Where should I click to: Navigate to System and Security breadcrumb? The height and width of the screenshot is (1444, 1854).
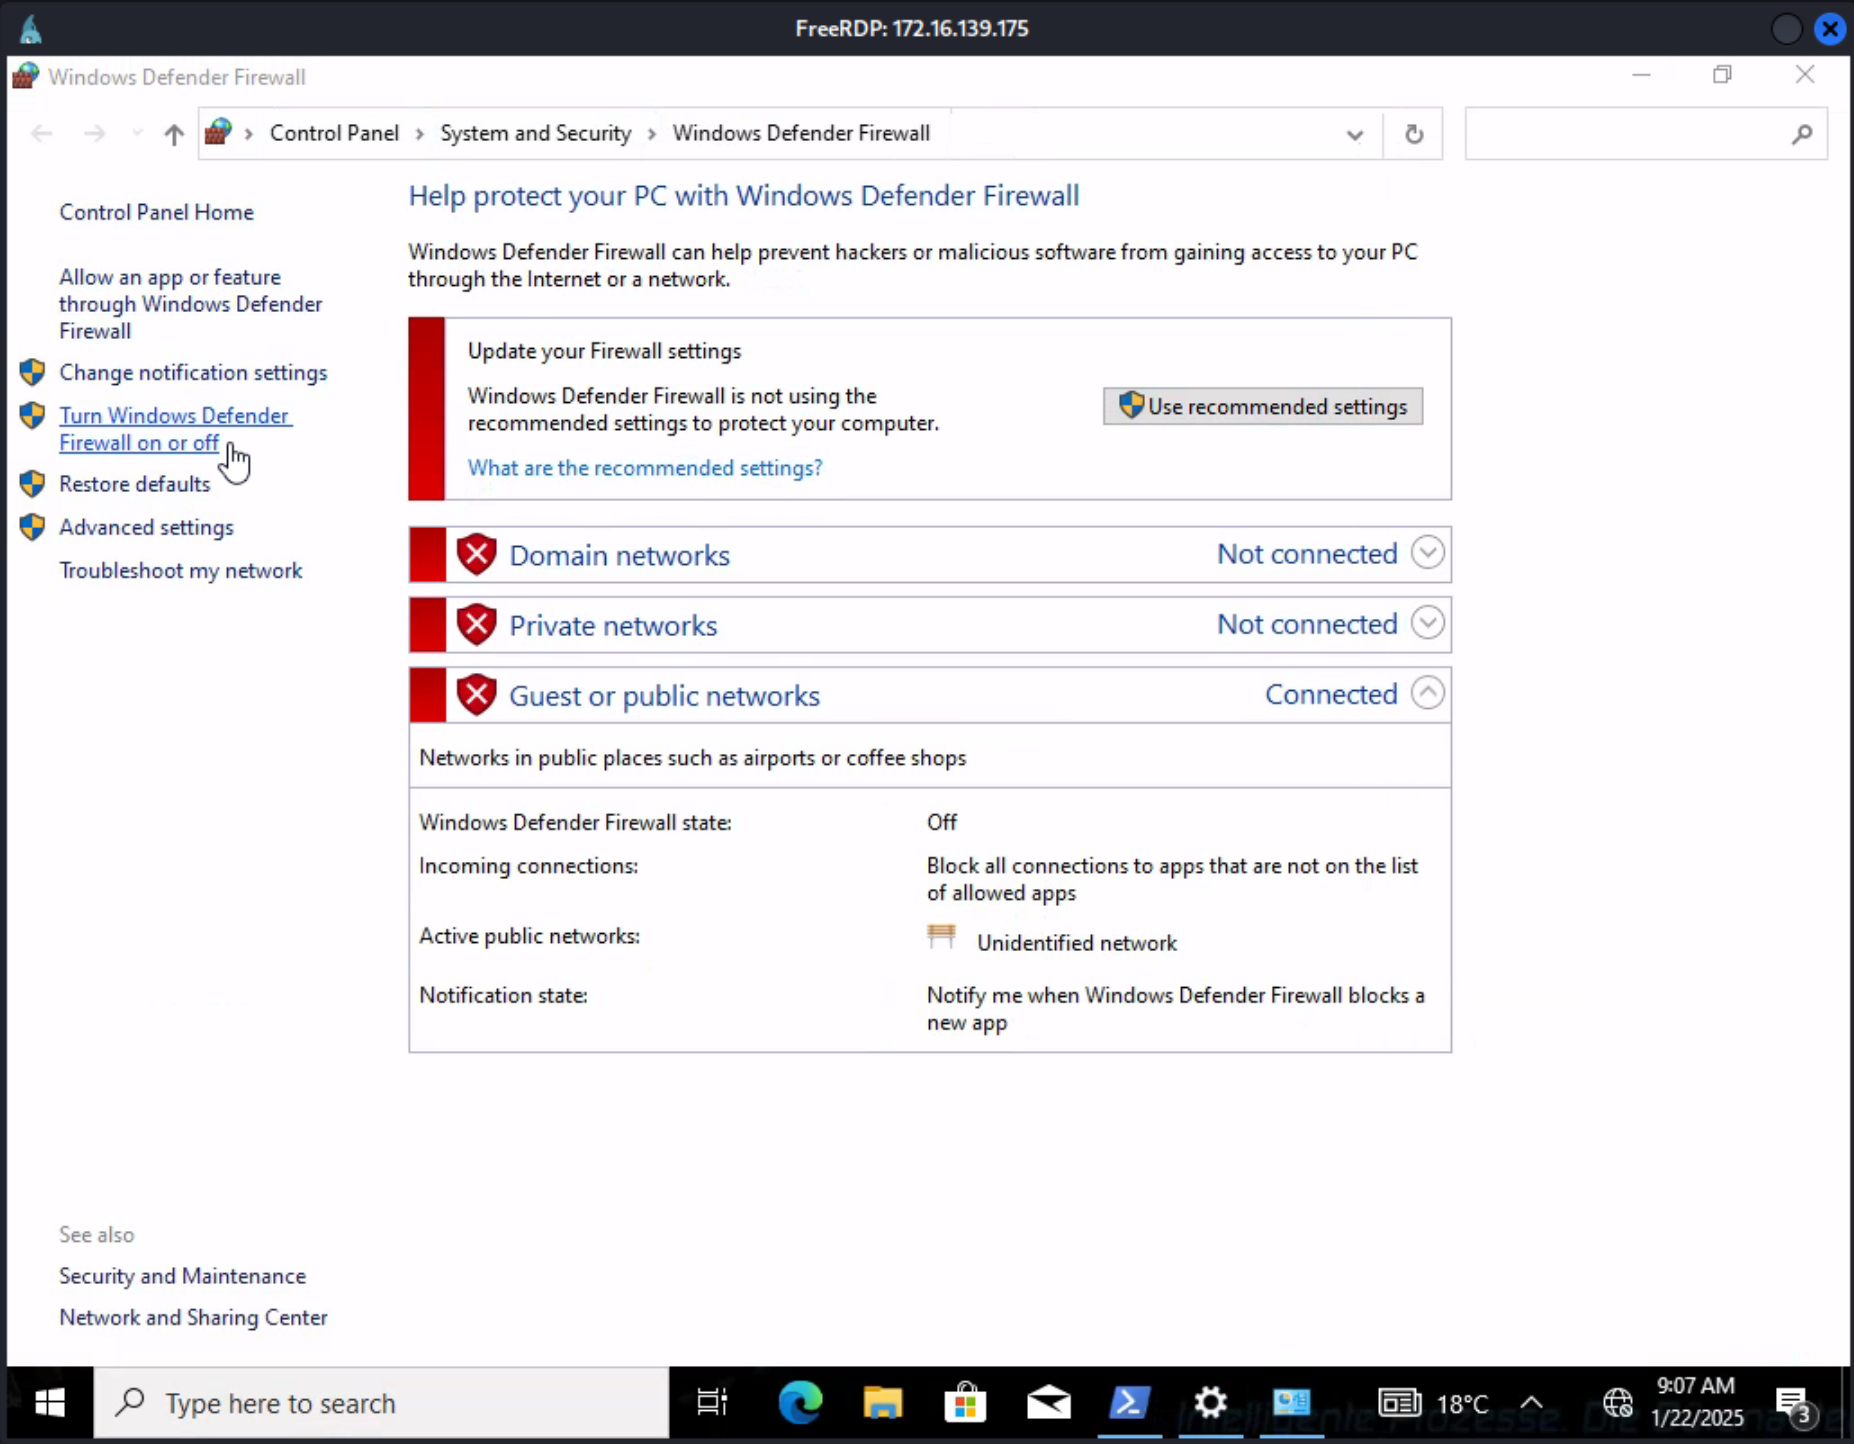point(536,133)
